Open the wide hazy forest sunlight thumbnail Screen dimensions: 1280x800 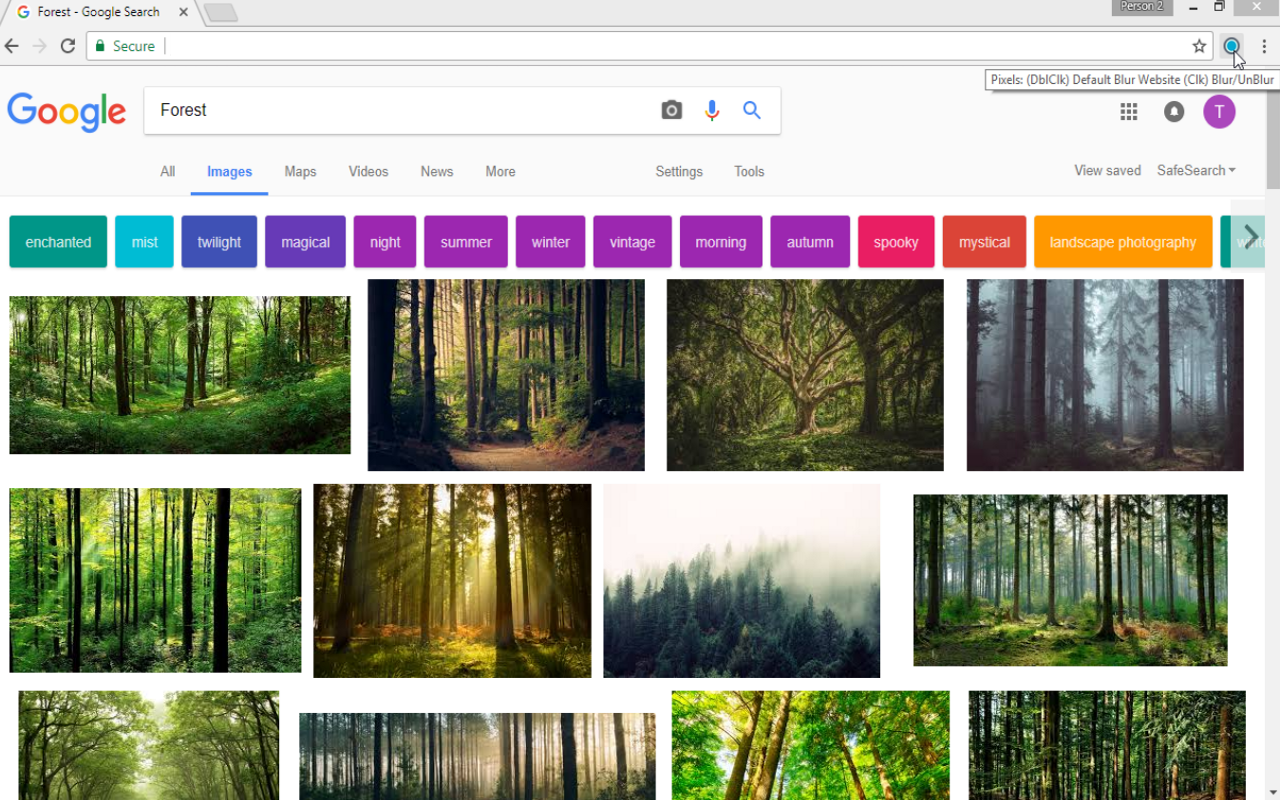pos(477,756)
